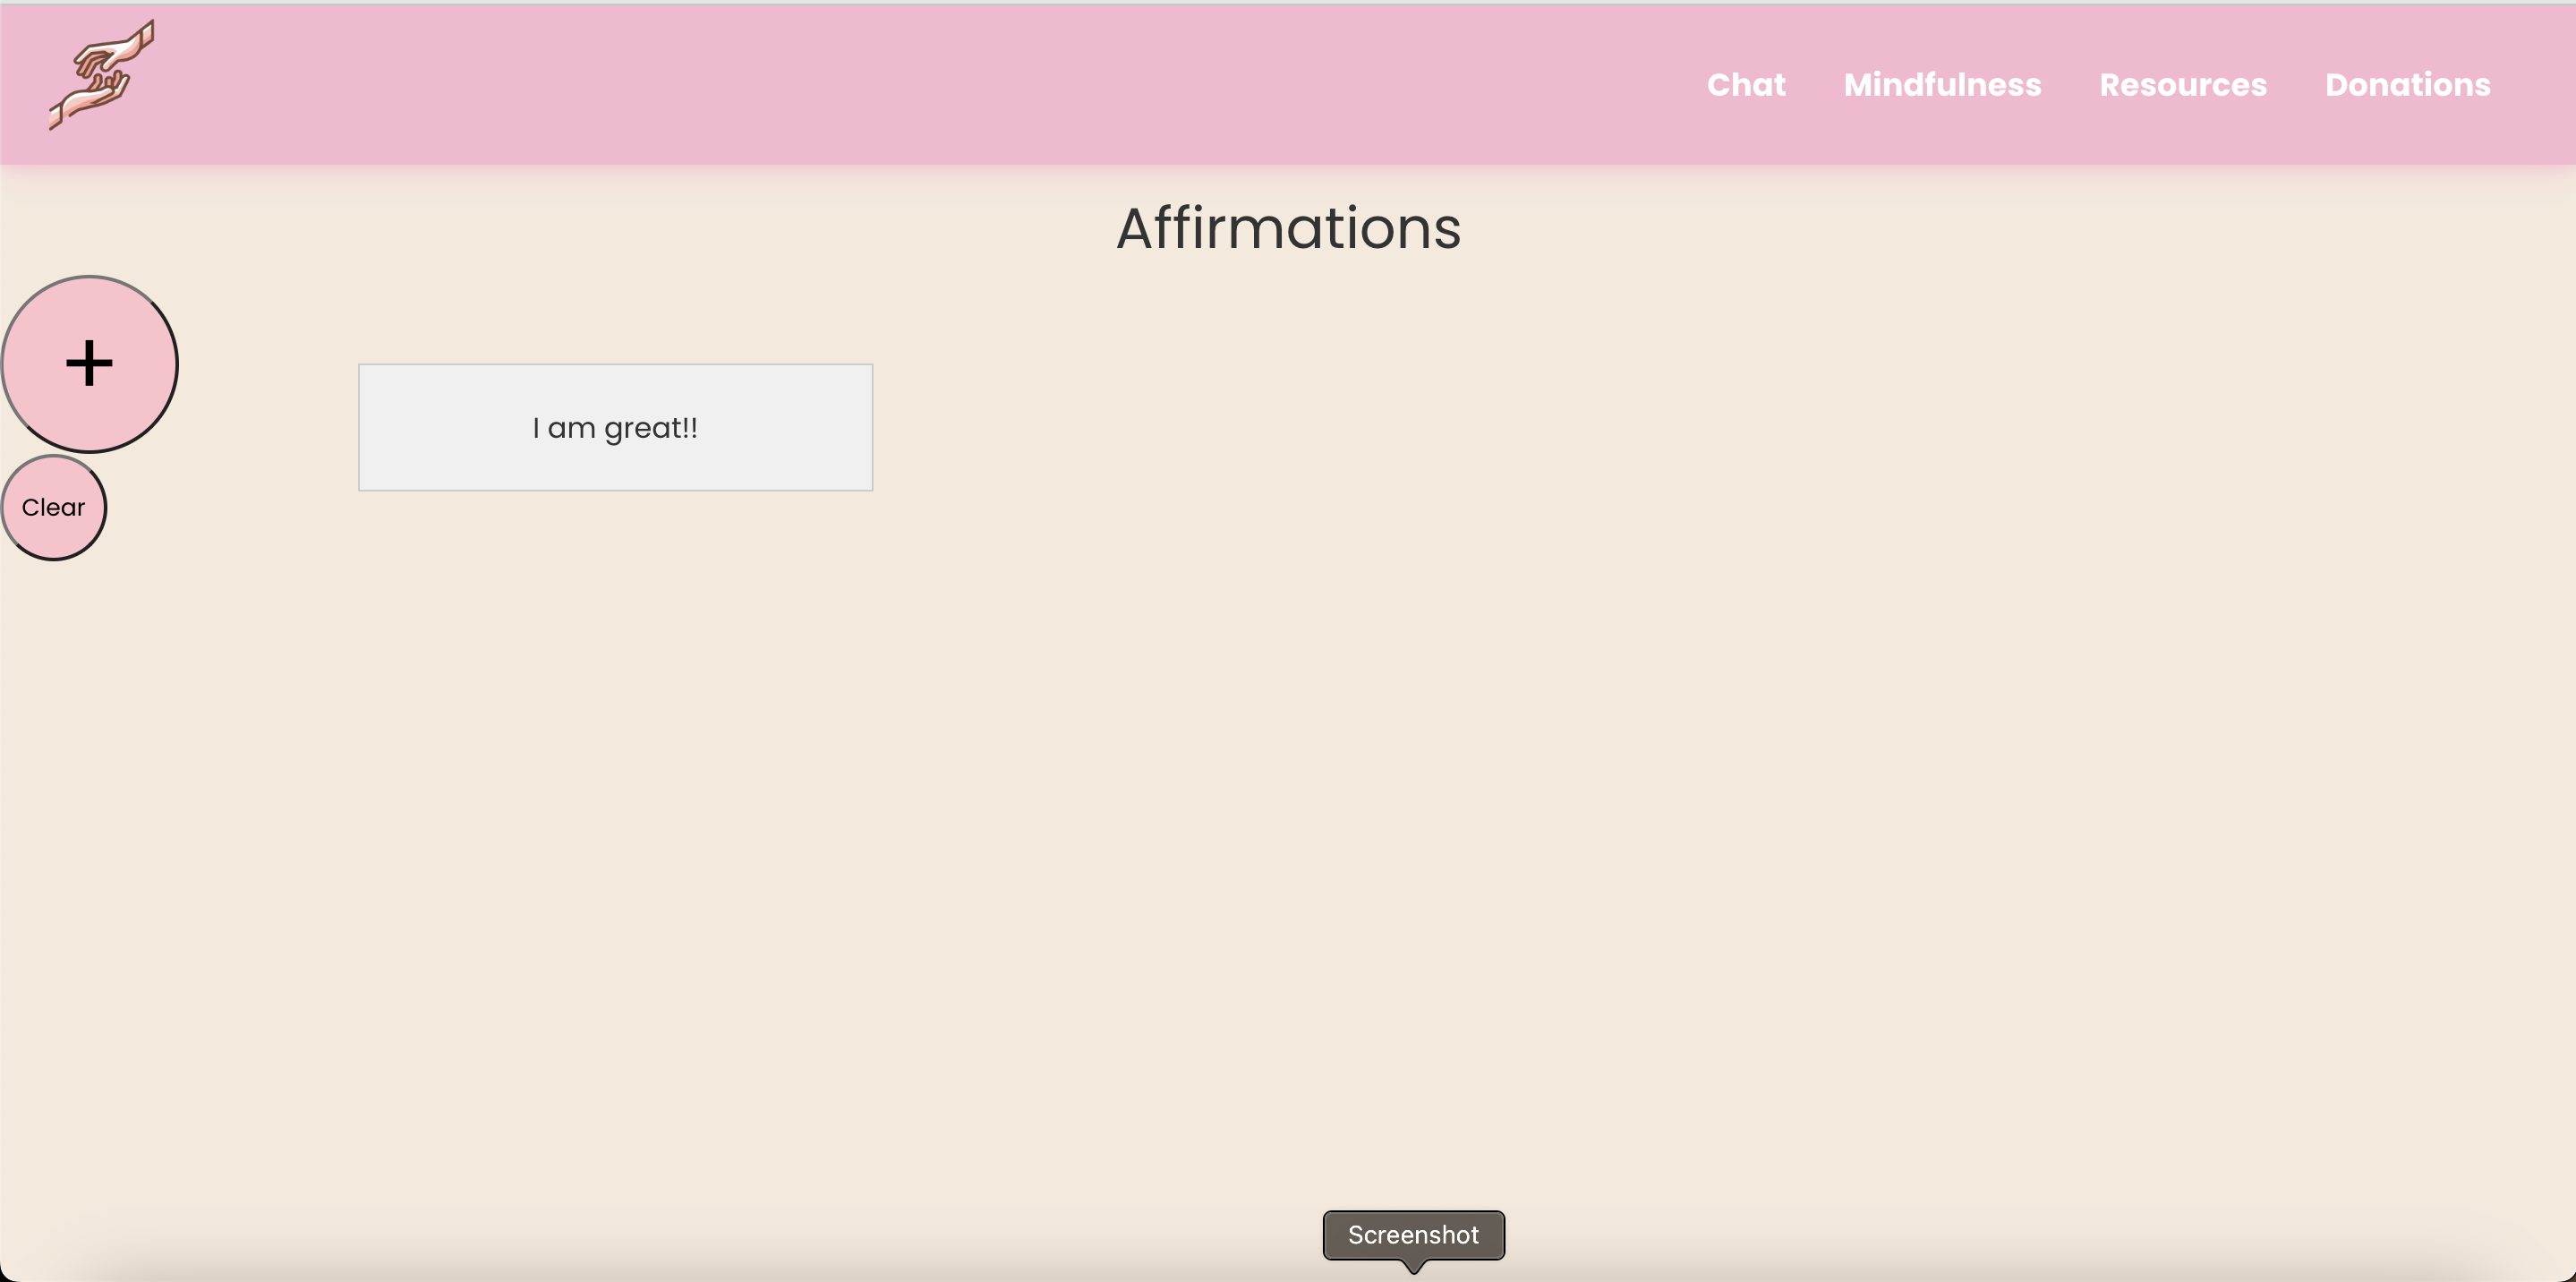
Task: Click the dark Screenshot popup bubble
Action: point(1412,1235)
